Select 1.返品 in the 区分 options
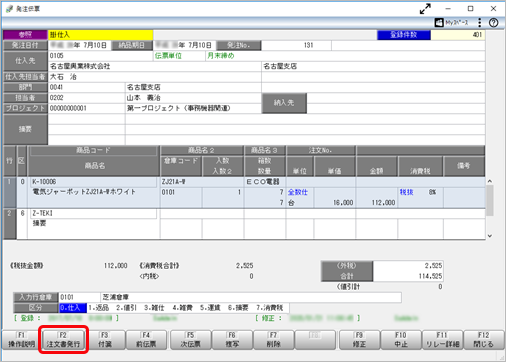 pyautogui.click(x=99, y=308)
